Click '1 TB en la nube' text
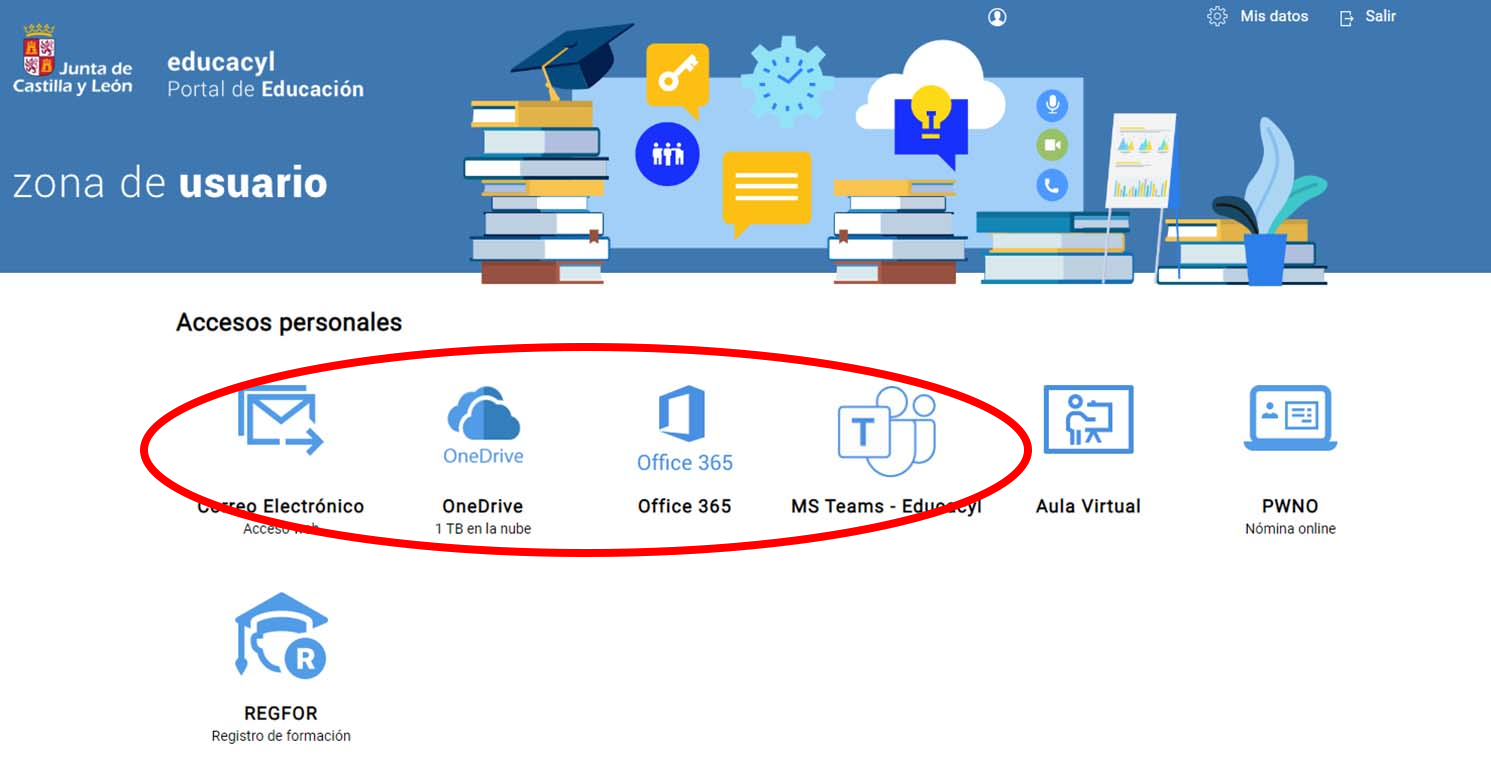Image resolution: width=1491 pixels, height=758 pixels. click(483, 528)
